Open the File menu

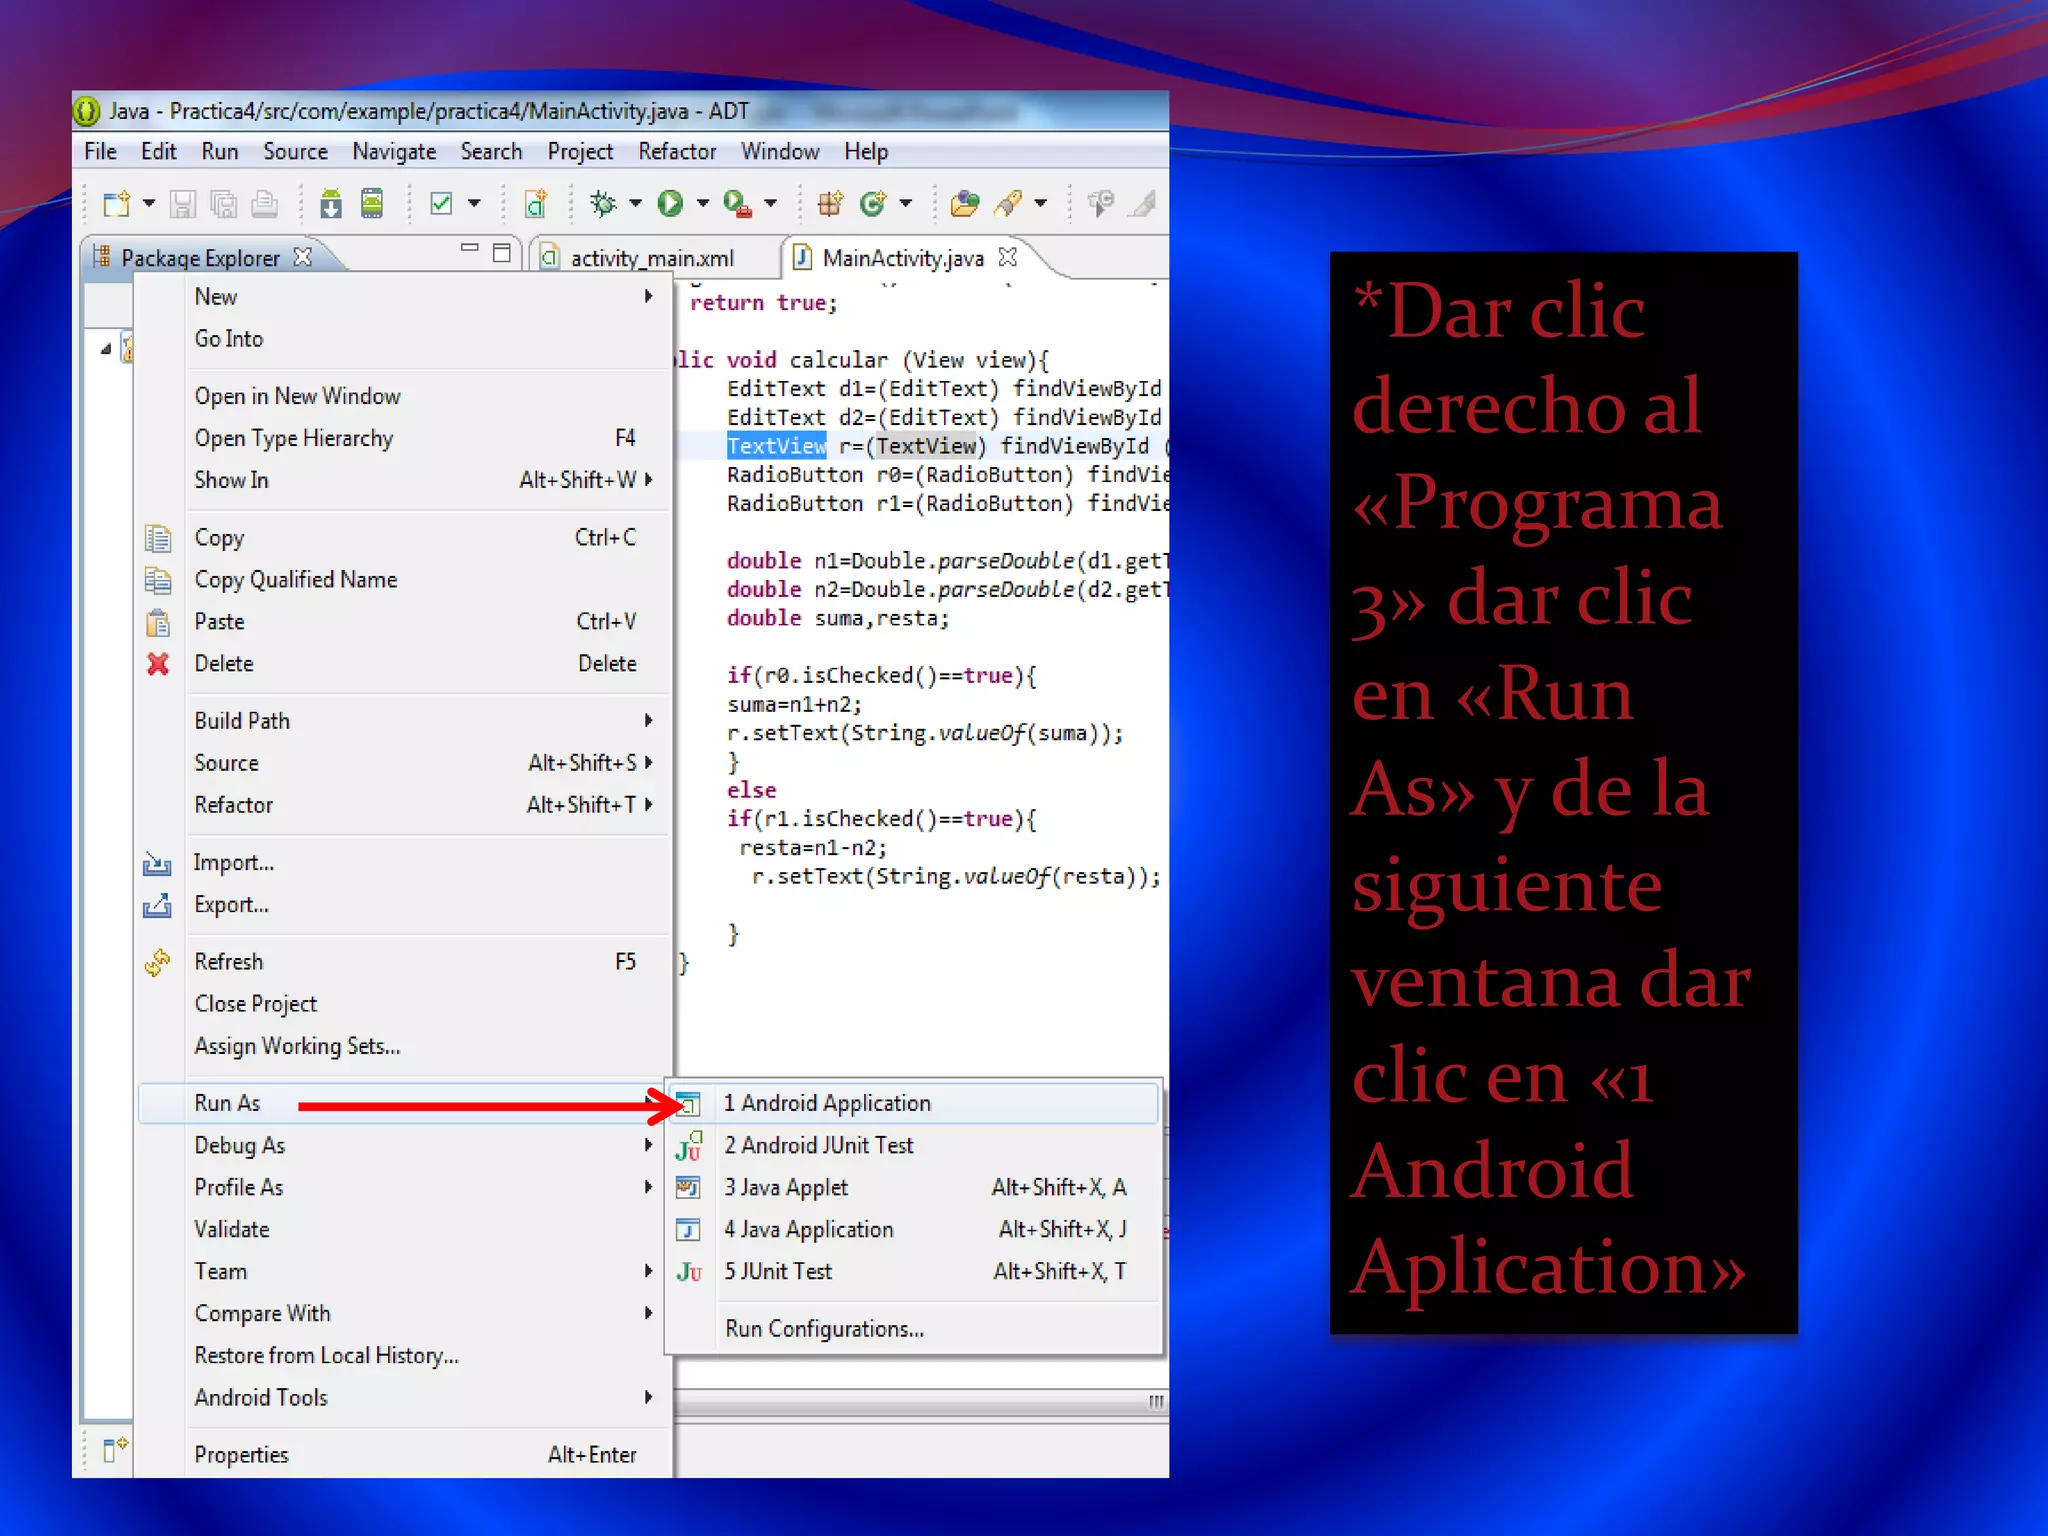pos(100,152)
